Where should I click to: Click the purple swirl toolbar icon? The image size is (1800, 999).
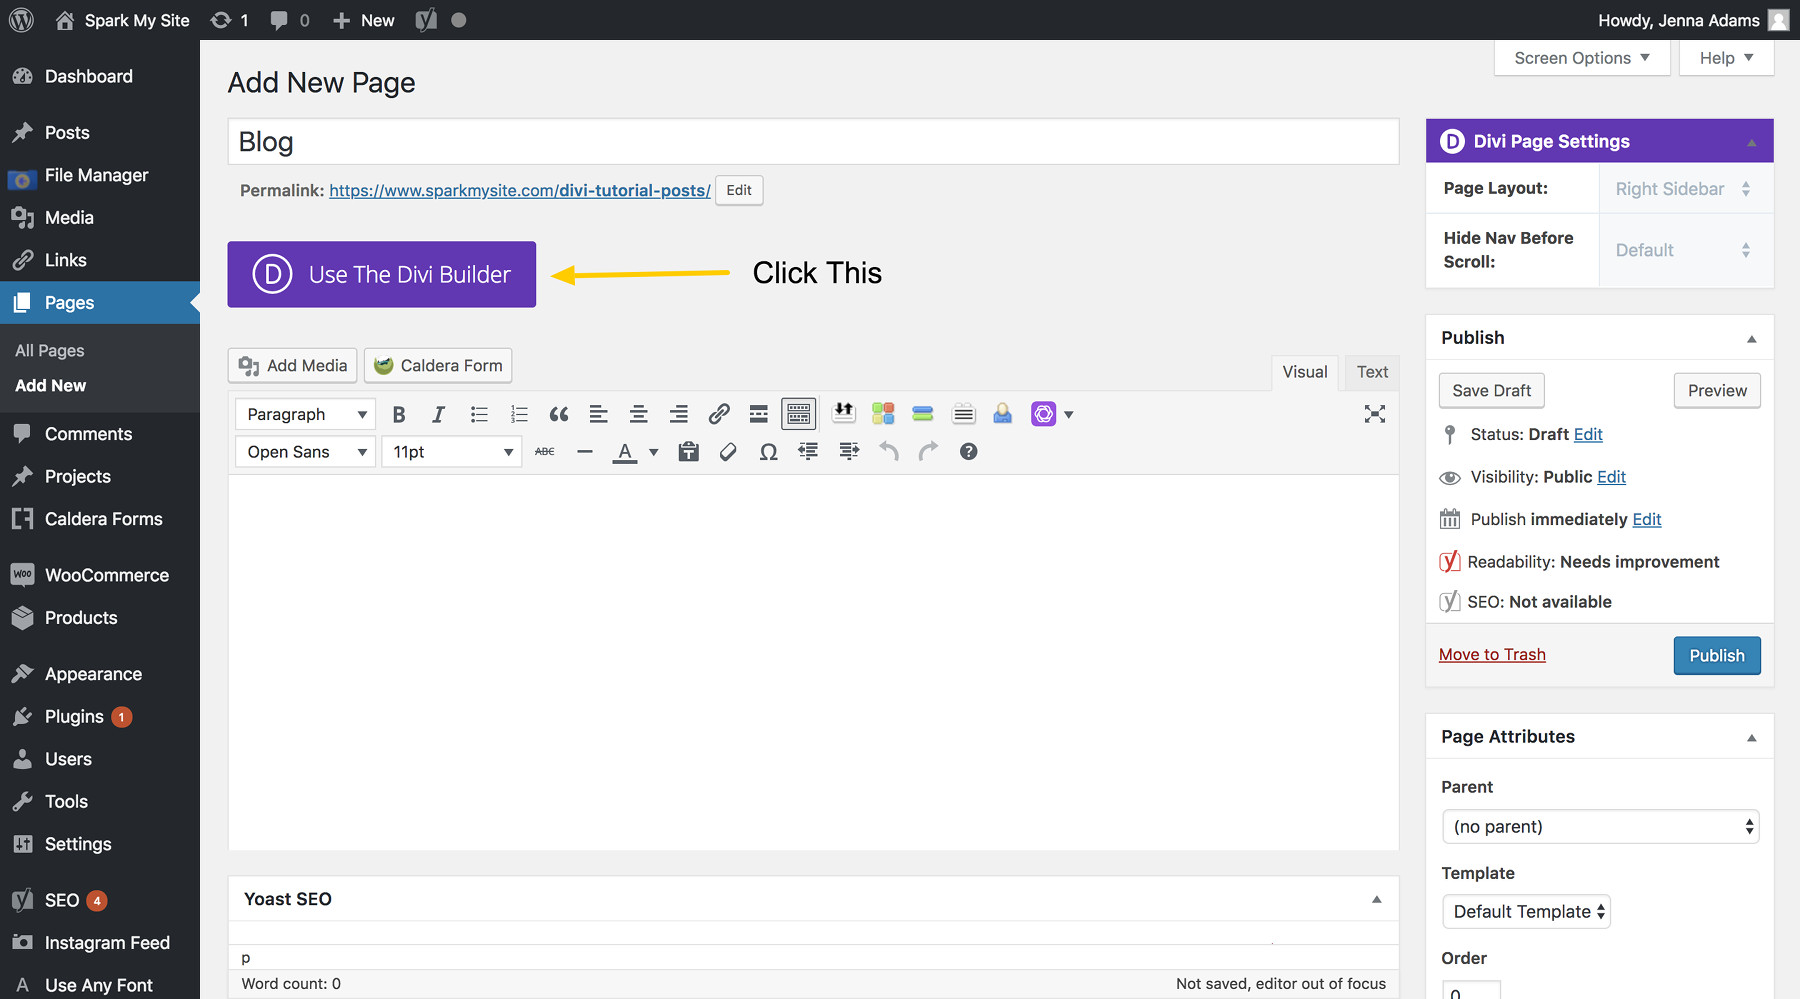[1044, 414]
